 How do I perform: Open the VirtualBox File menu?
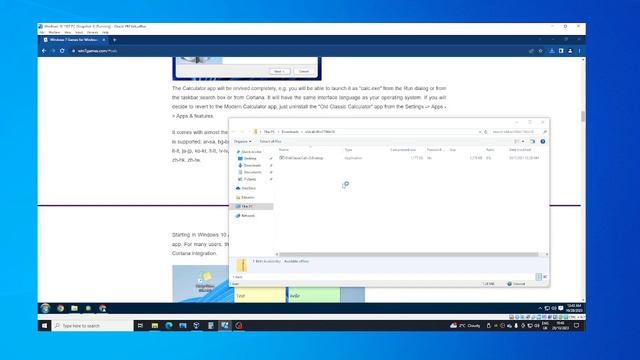pyautogui.click(x=42, y=32)
